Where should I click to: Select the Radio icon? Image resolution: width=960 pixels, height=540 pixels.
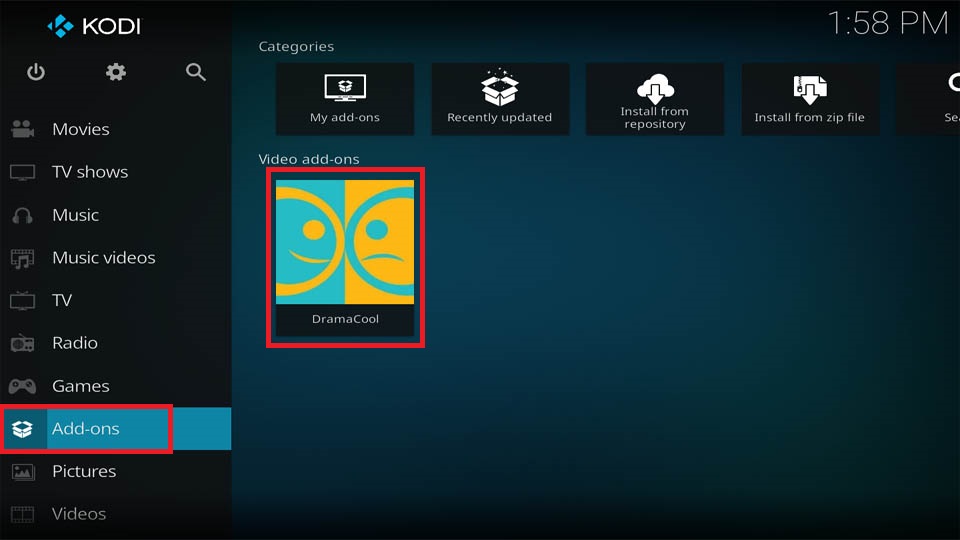click(x=23, y=343)
